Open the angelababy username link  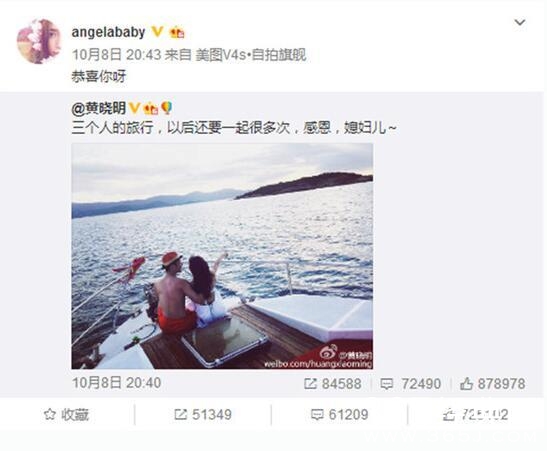(x=108, y=32)
